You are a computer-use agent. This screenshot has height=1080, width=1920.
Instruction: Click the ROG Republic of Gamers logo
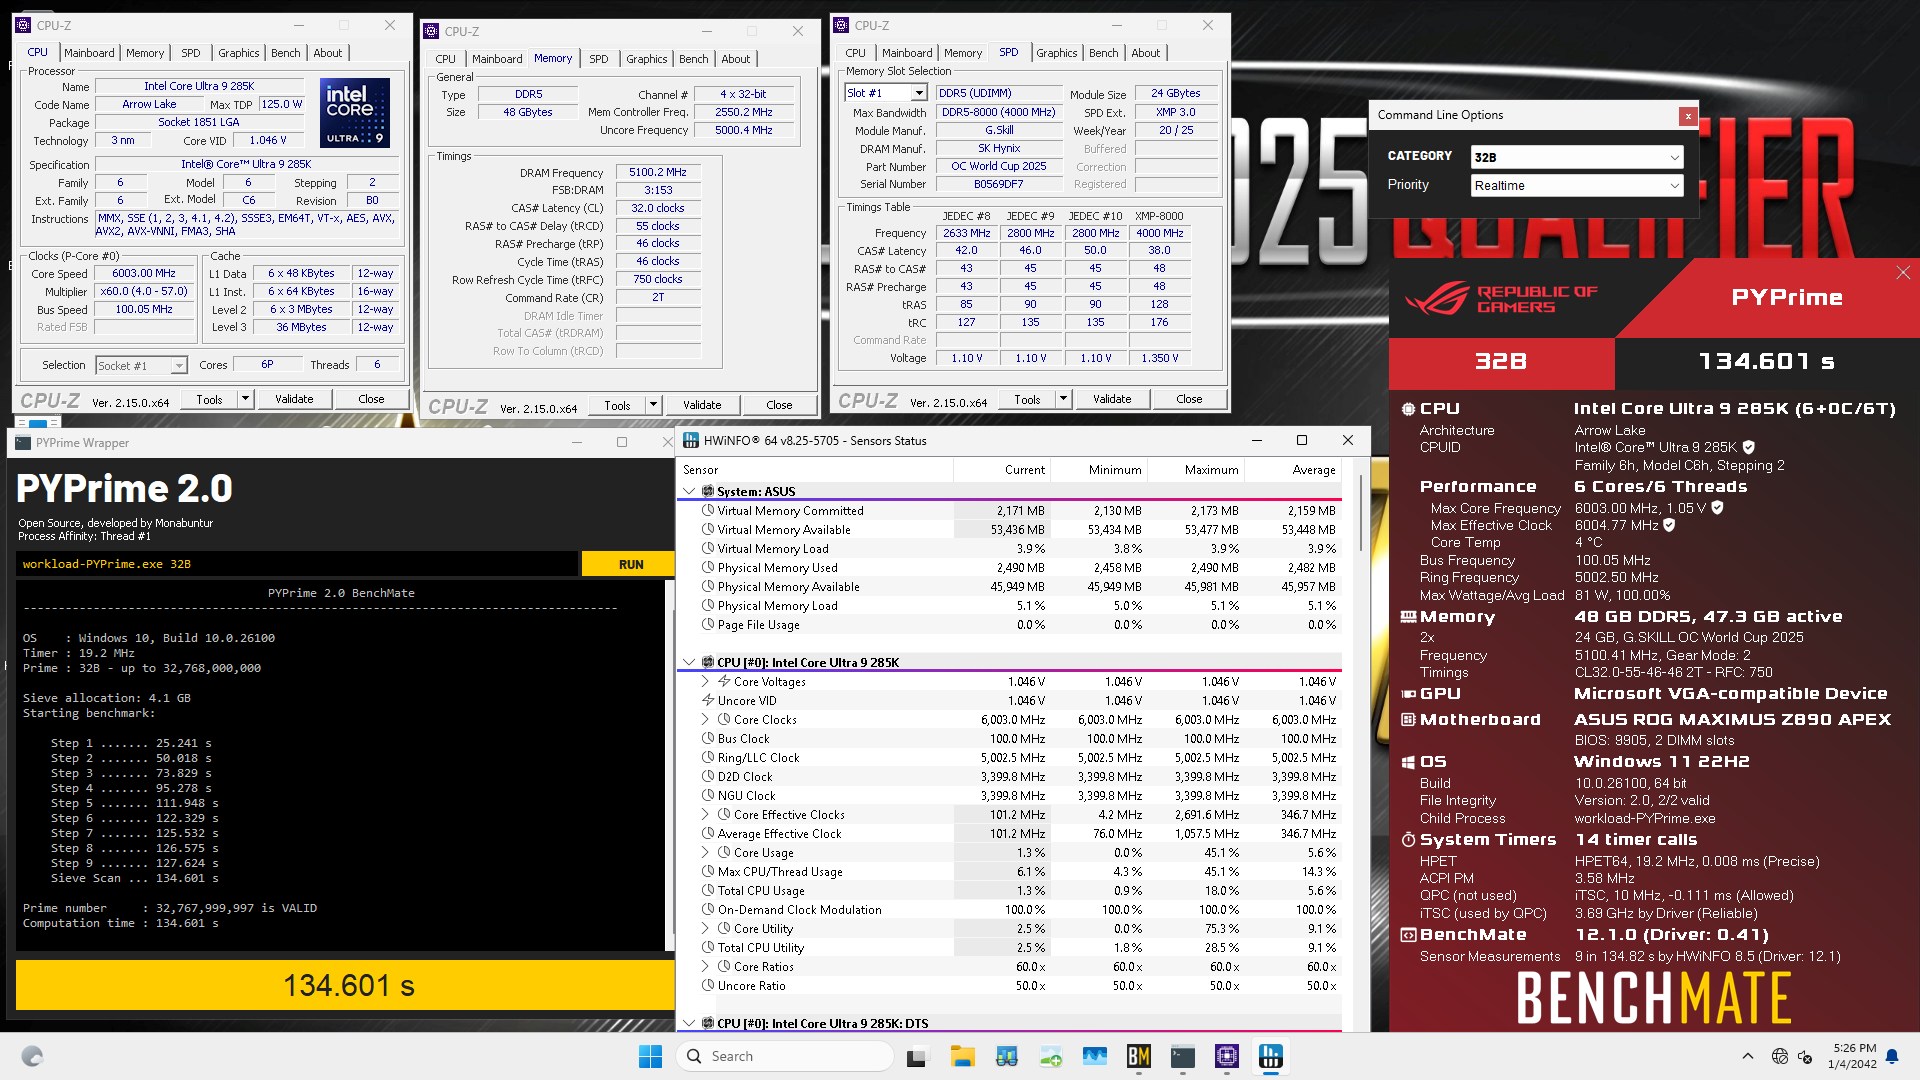coord(1500,298)
